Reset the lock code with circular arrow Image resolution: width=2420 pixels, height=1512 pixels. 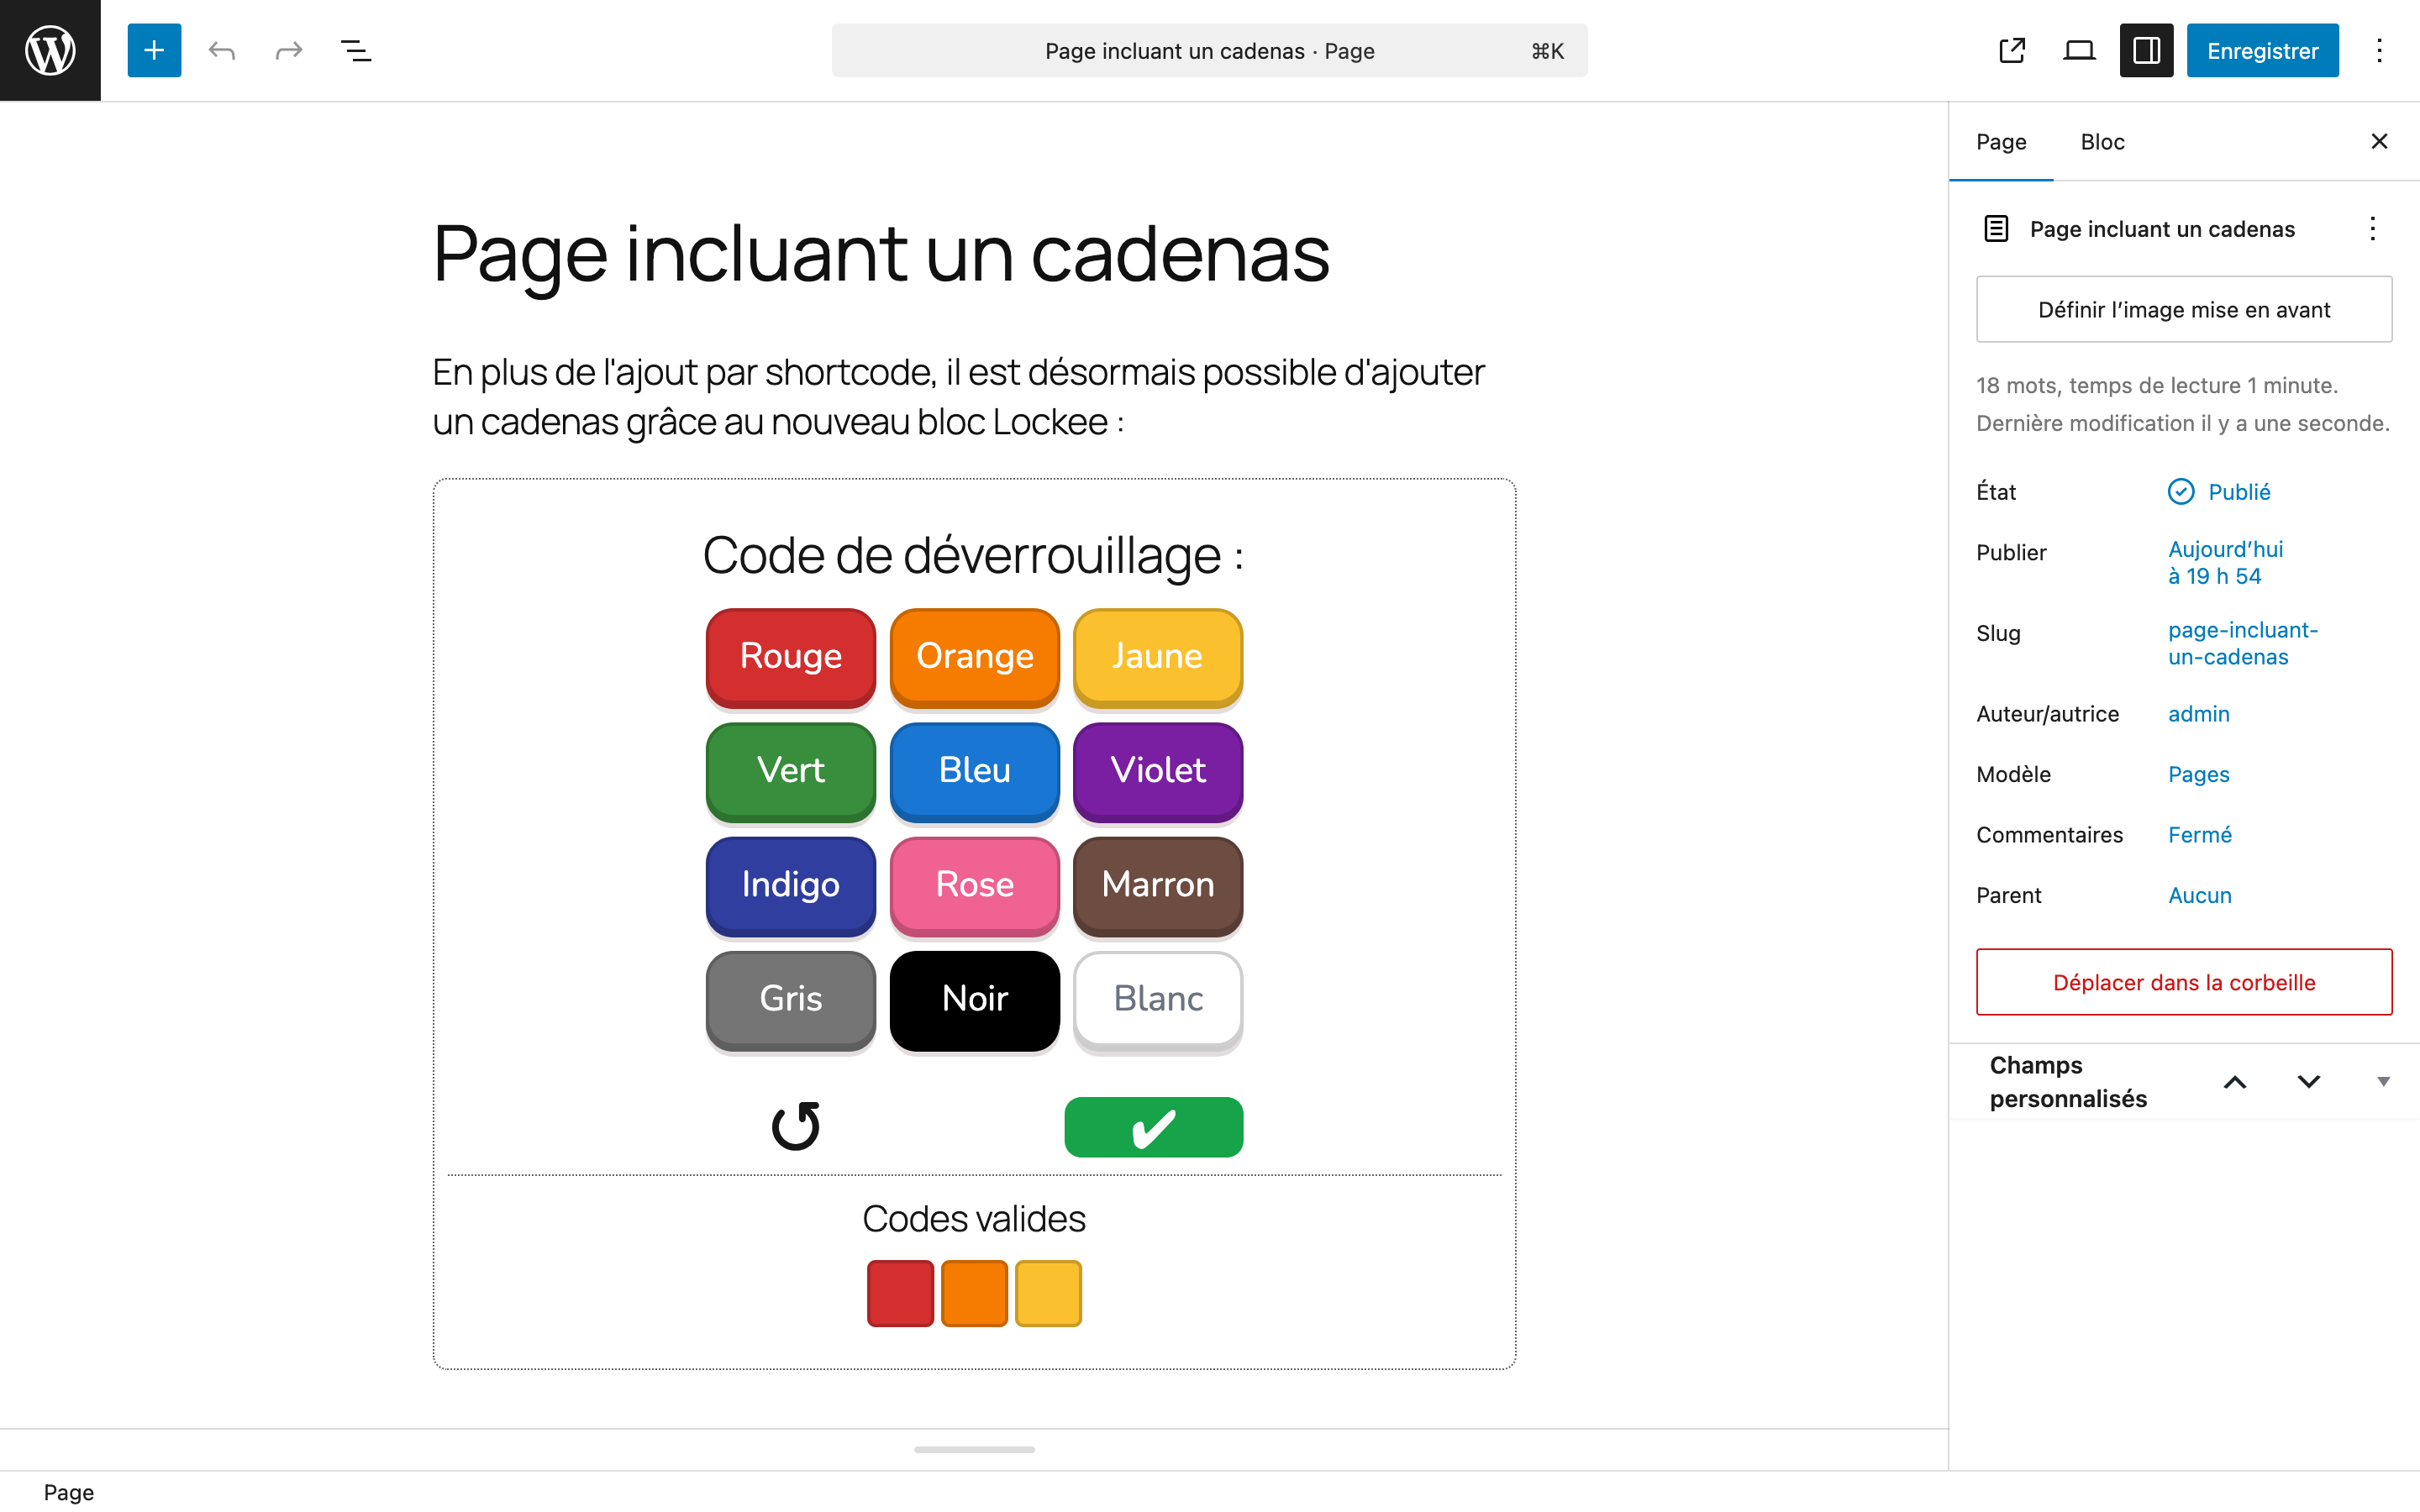coord(796,1126)
